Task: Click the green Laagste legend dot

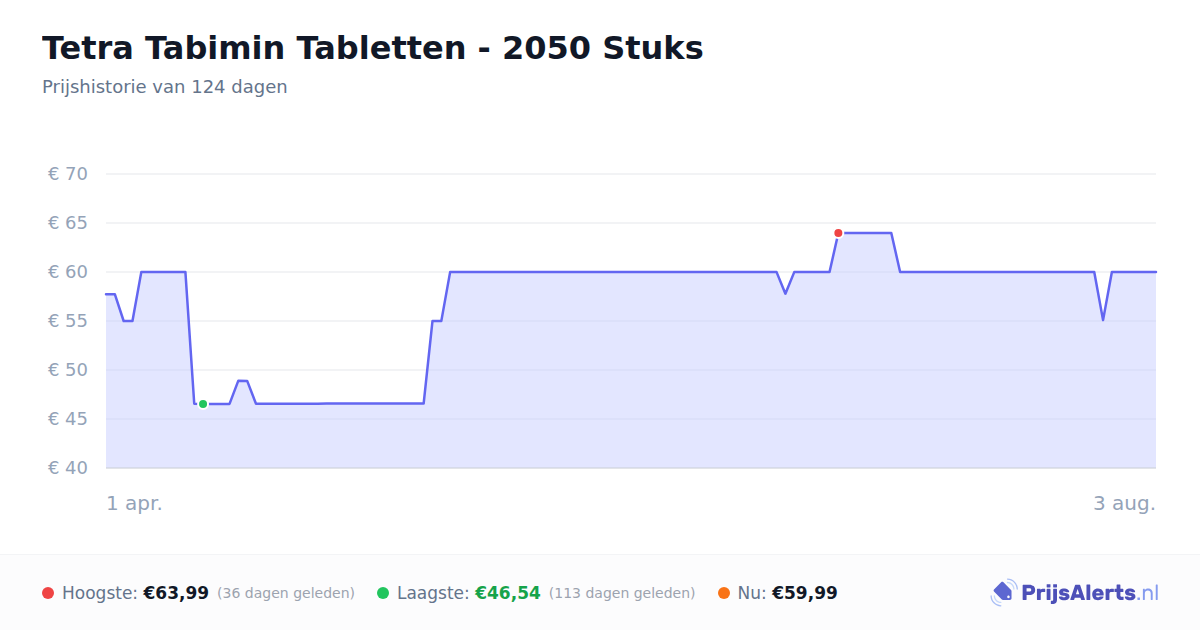Action: coord(383,593)
